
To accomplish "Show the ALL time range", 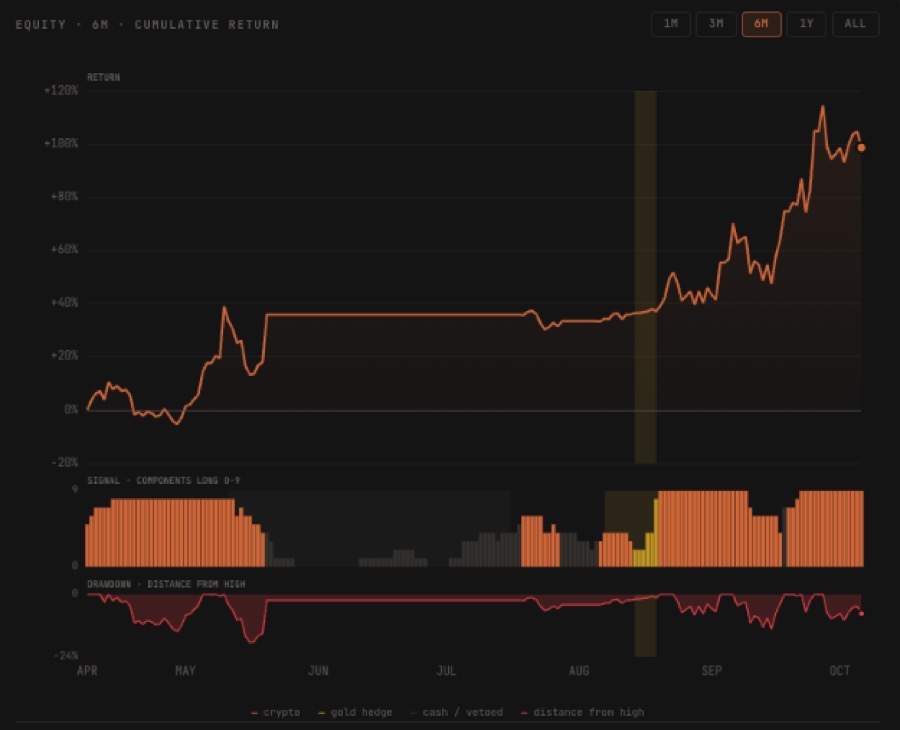I will tap(855, 24).
